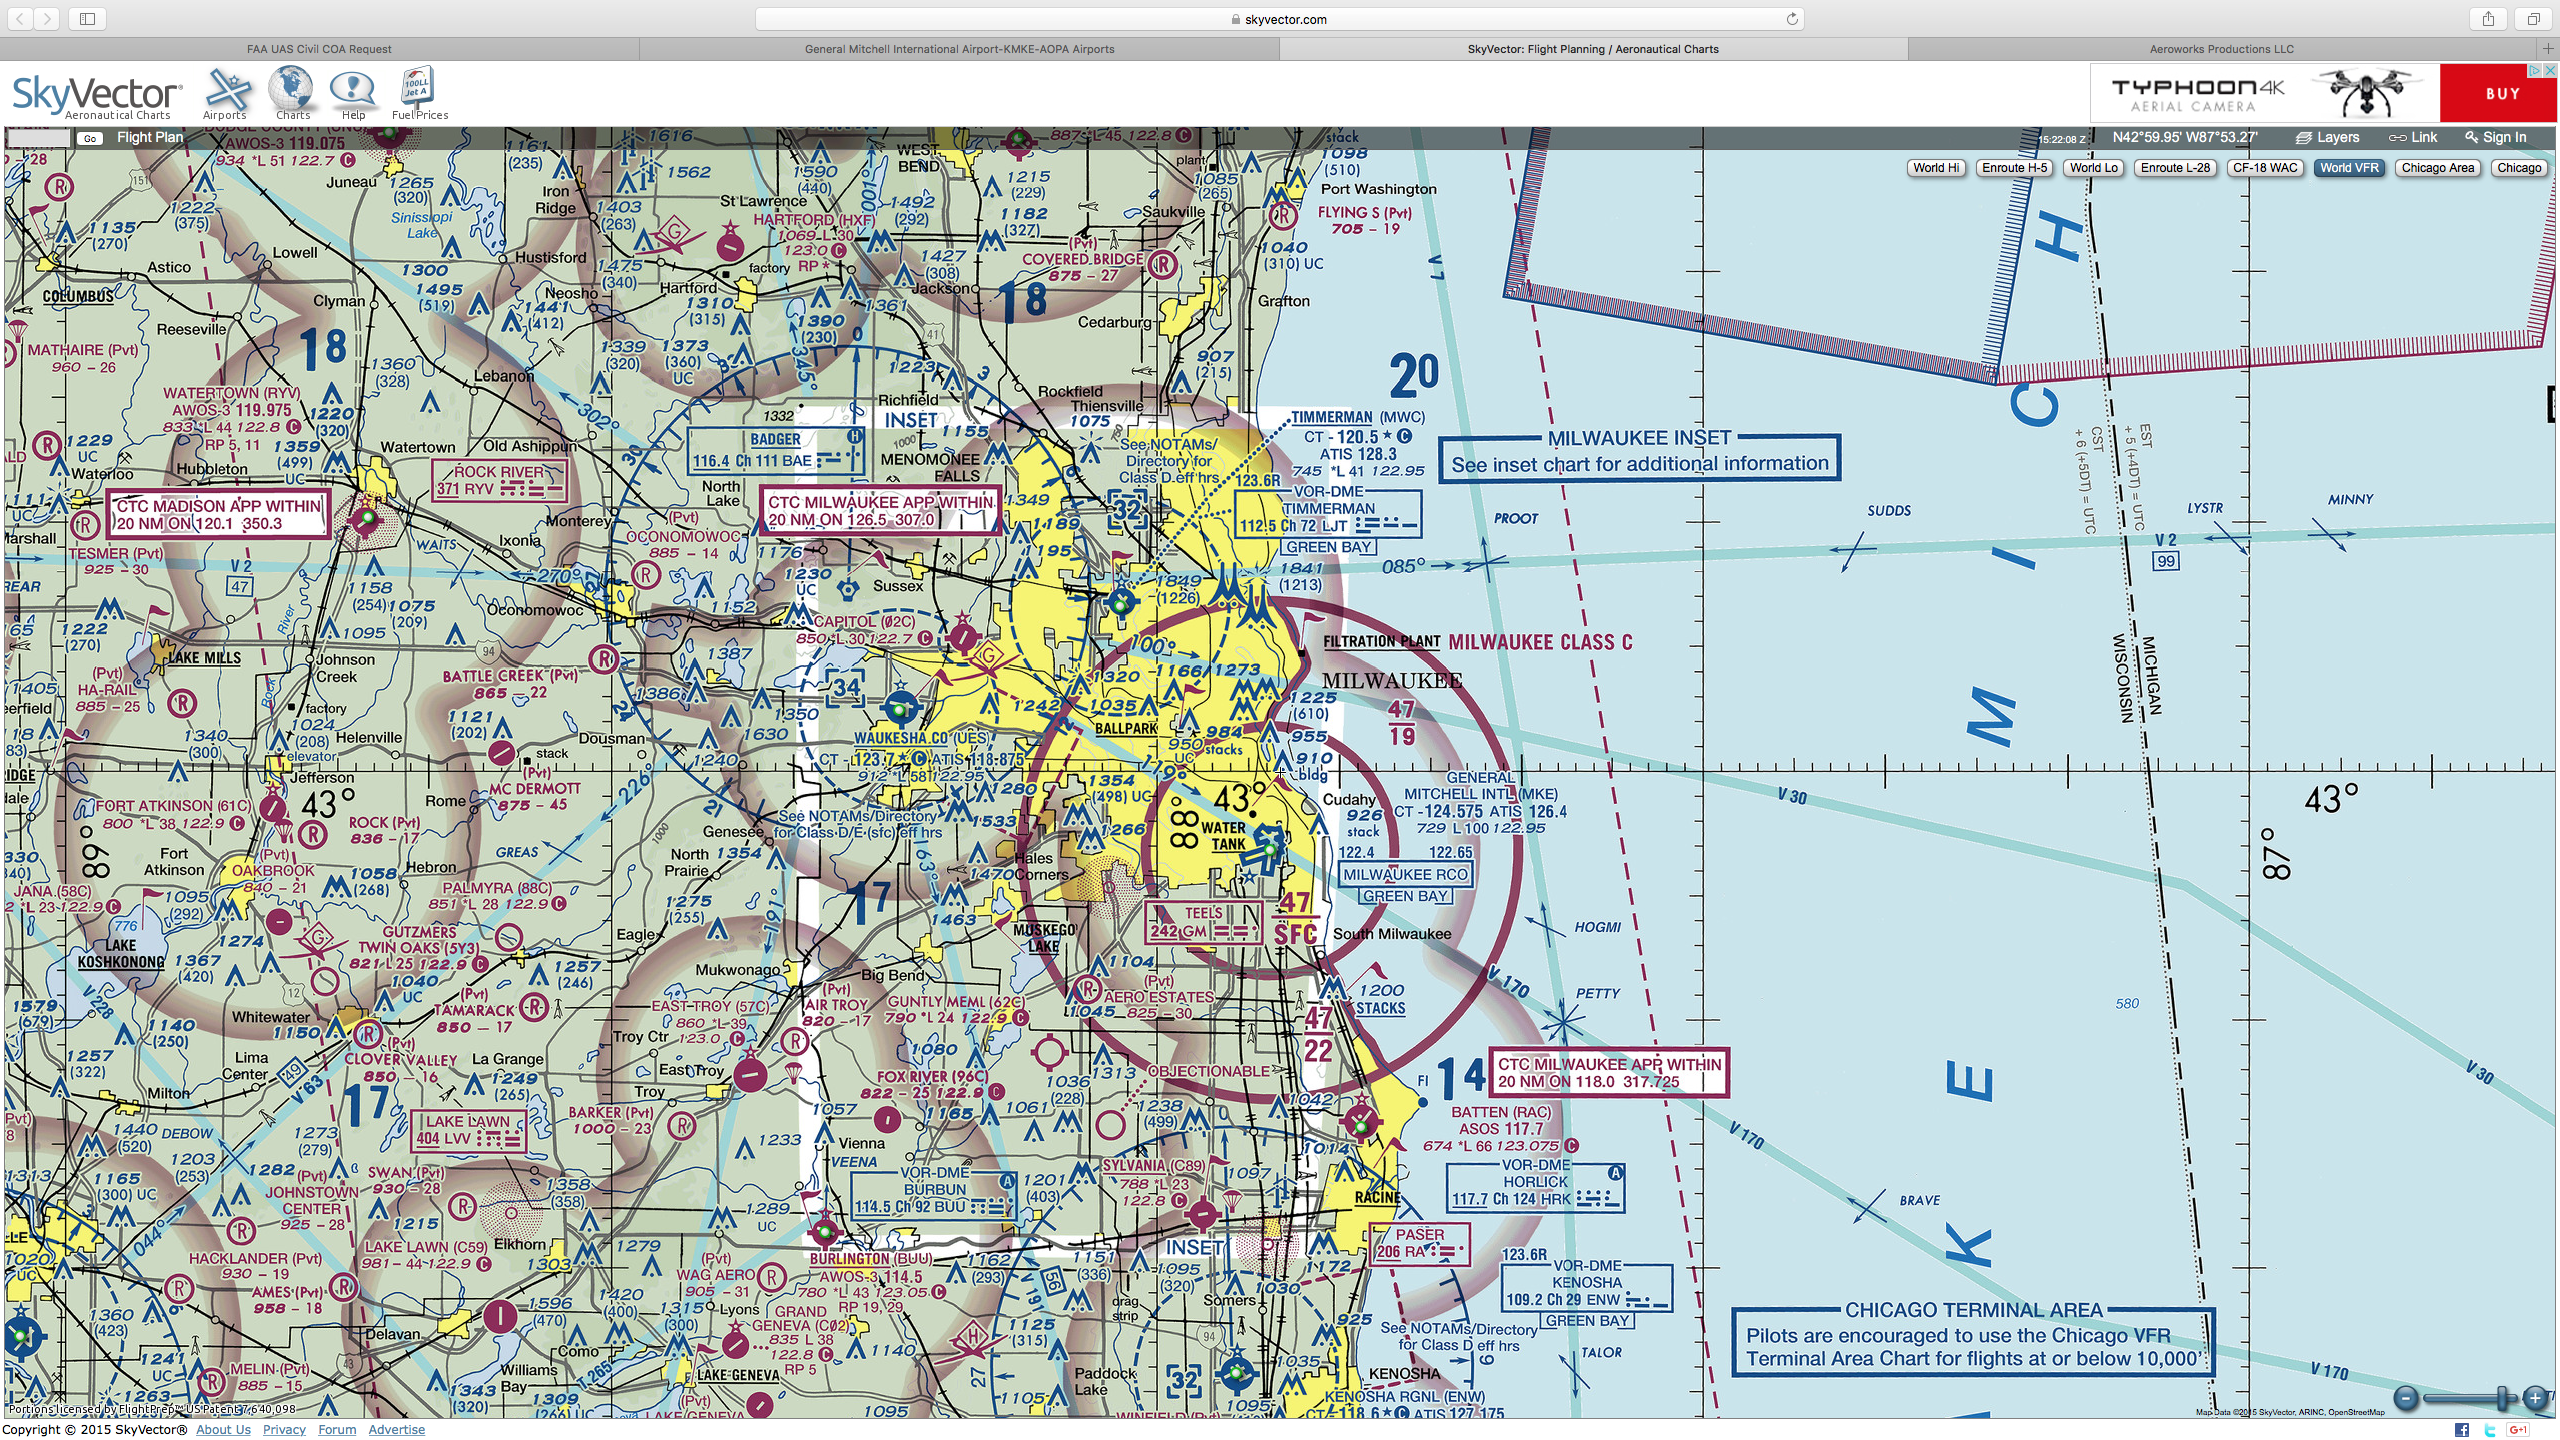The width and height of the screenshot is (2560, 1440).
Task: Click the CHICAGO TERMINAL AREA notice box
Action: point(1973,1340)
